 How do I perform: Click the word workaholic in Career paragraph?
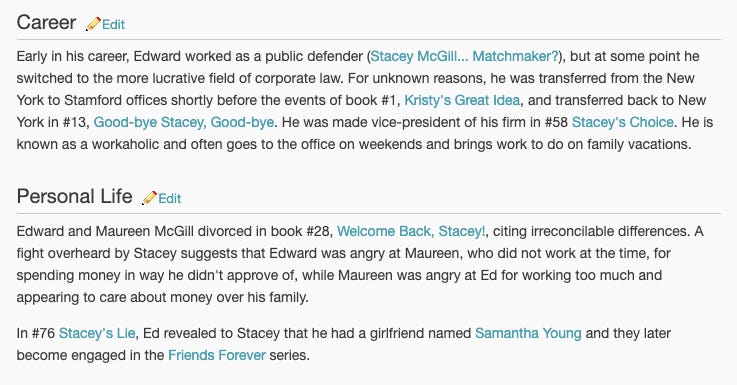(x=126, y=144)
